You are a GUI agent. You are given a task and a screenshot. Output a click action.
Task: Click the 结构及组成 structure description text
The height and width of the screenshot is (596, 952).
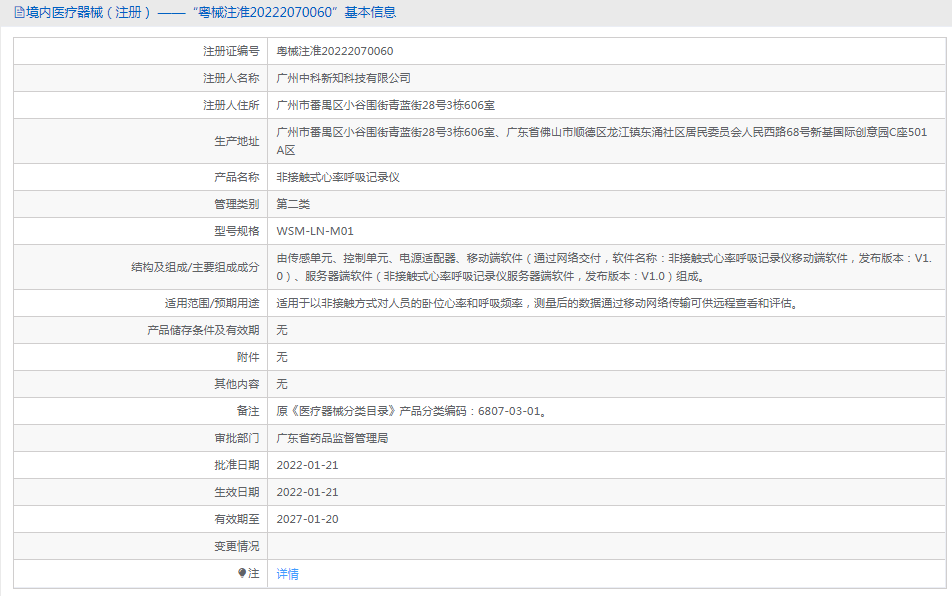click(x=600, y=267)
